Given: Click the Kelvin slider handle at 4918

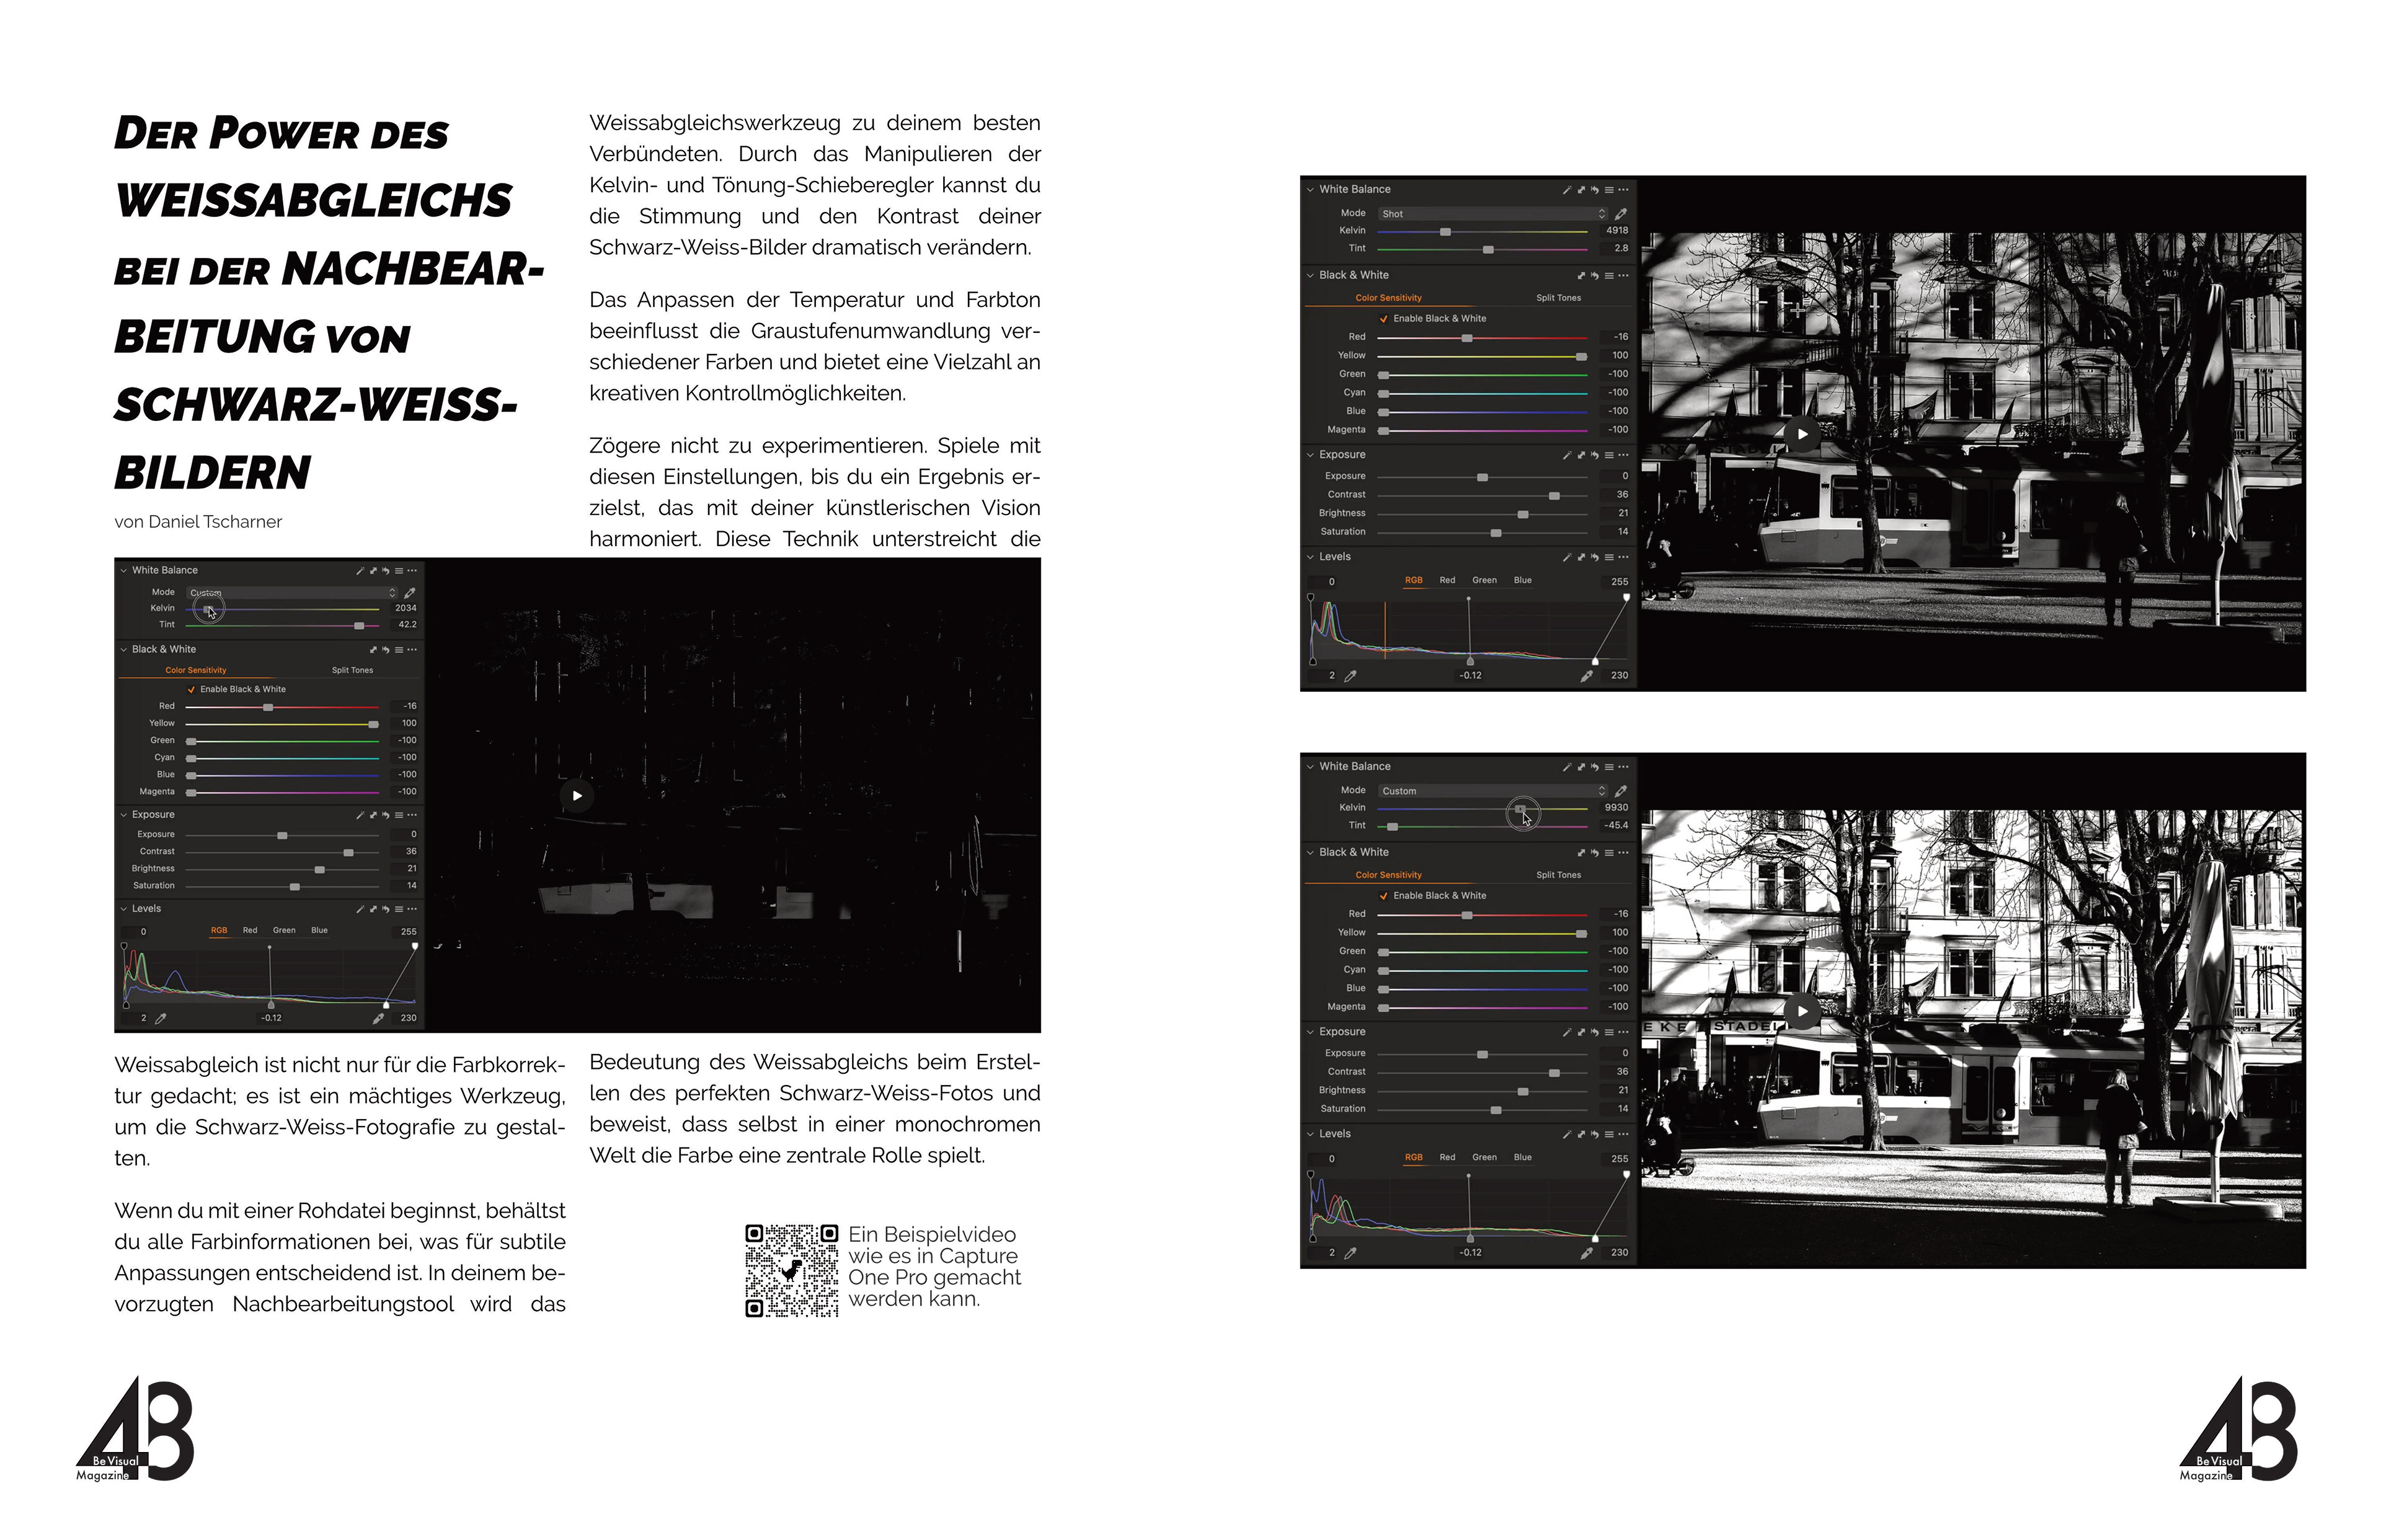Looking at the screenshot, I should pos(1445,232).
